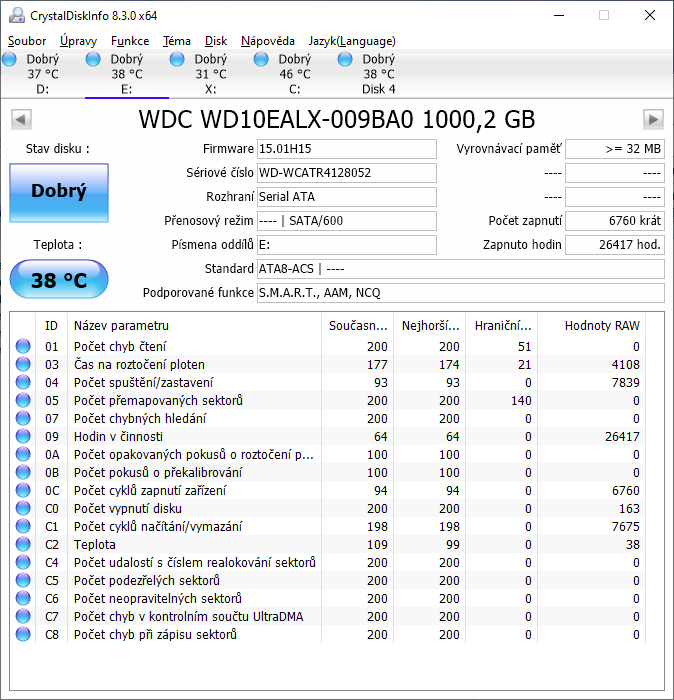Click current value 109 in Teplota row
This screenshot has width=674, height=700.
(x=377, y=545)
